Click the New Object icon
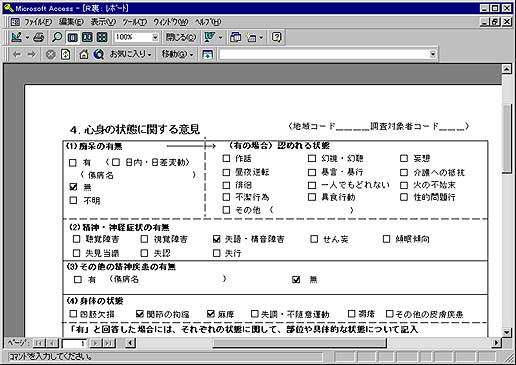This screenshot has width=516, height=365. (251, 37)
